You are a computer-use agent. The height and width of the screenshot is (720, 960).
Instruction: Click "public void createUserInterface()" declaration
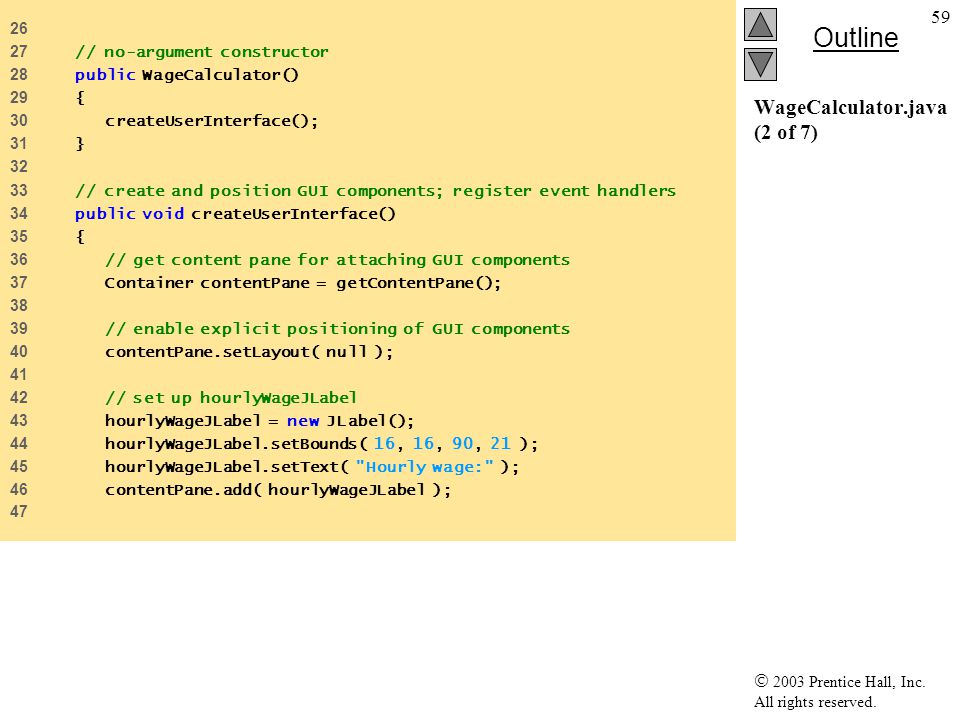[235, 214]
